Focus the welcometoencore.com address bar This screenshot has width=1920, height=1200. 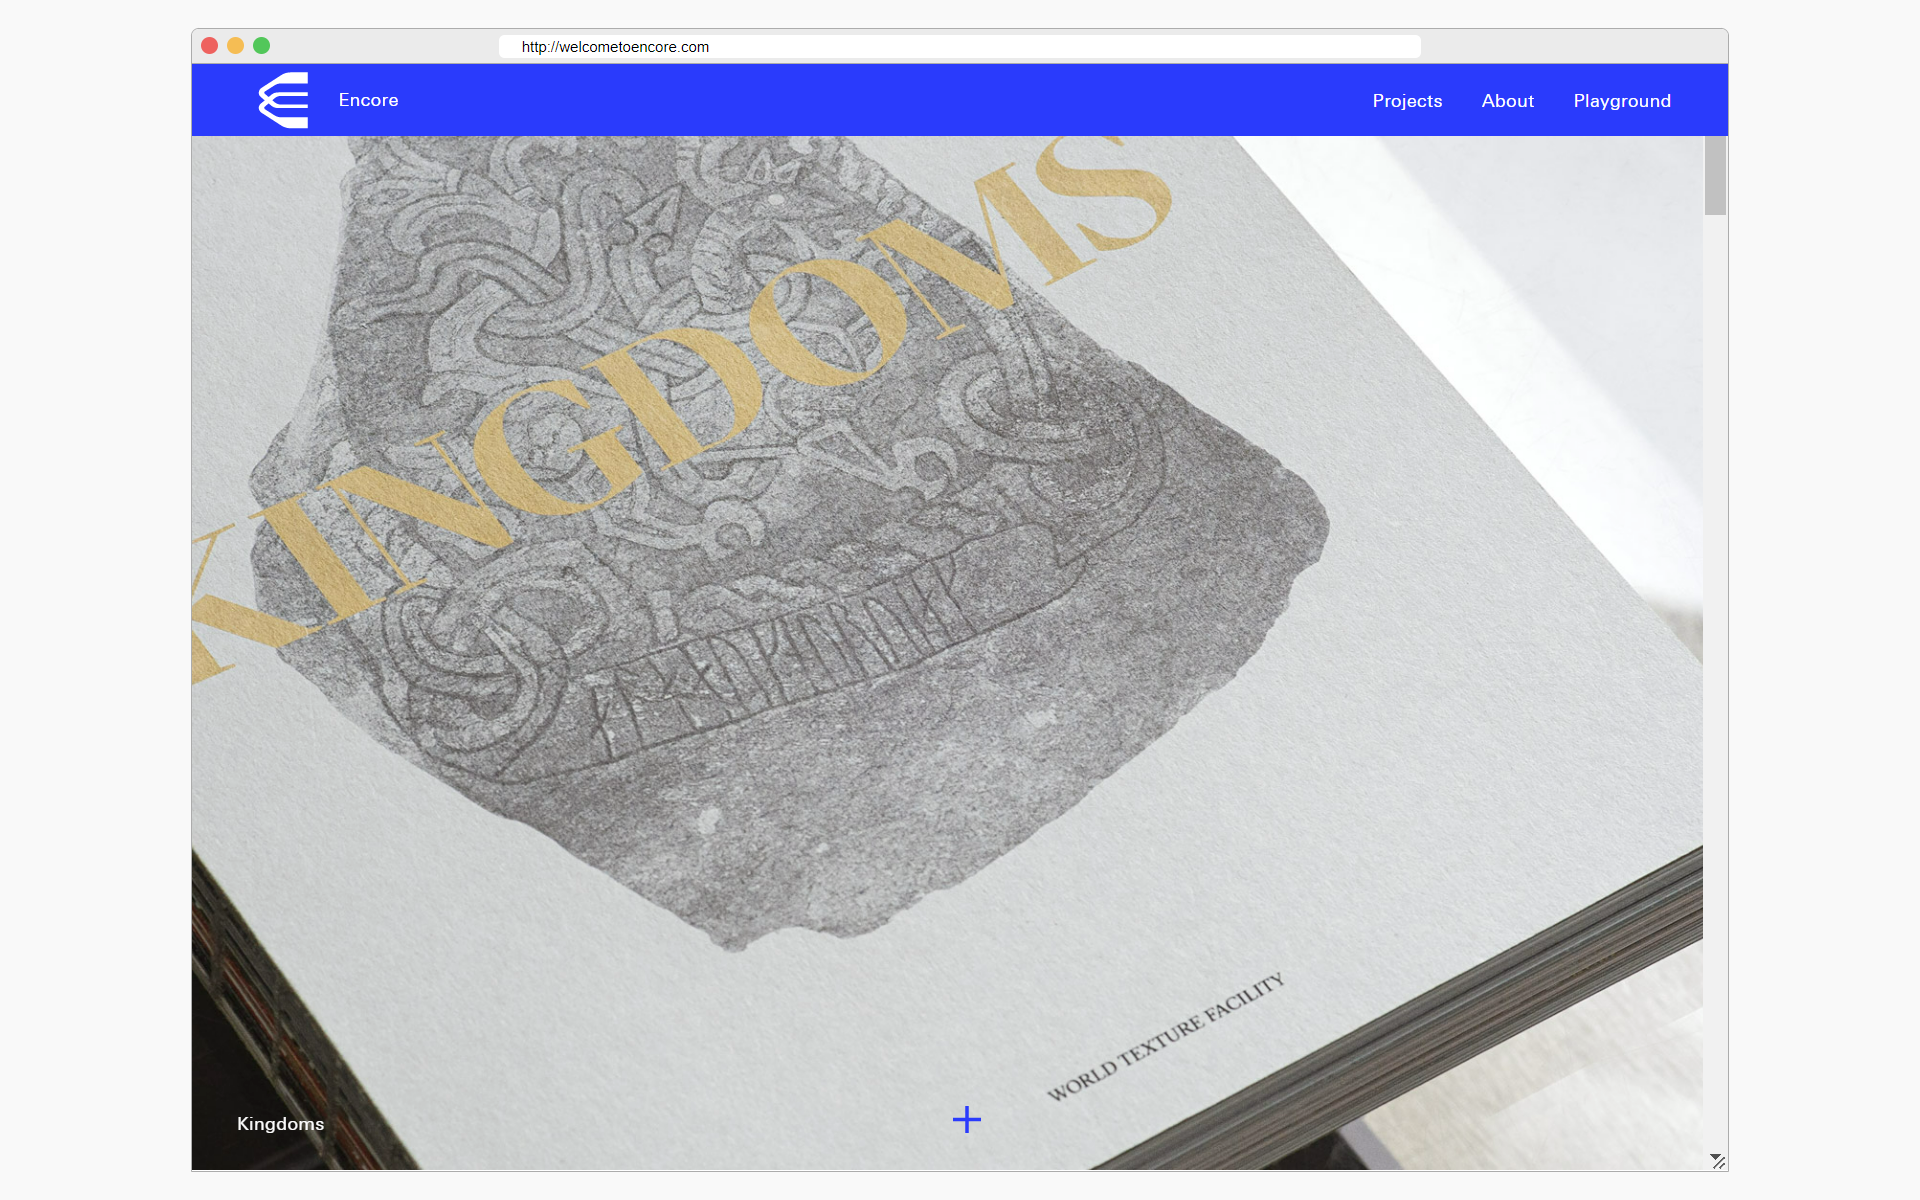(x=958, y=47)
